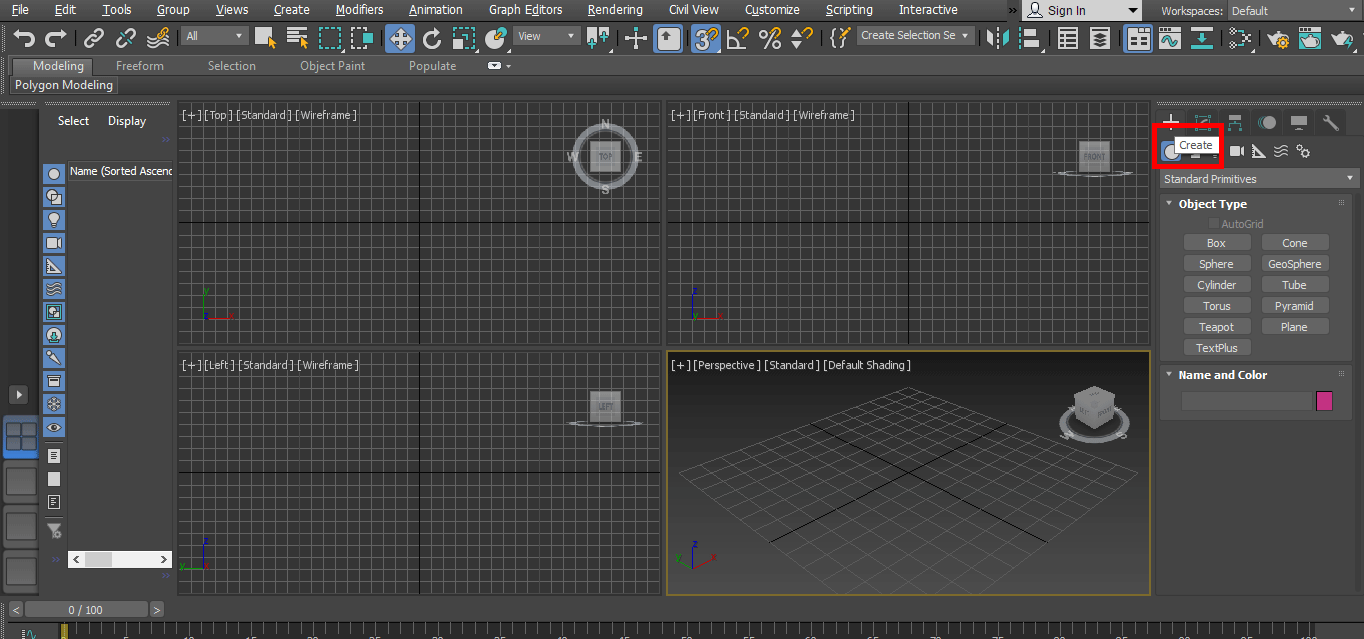Viewport: 1364px width, 639px height.
Task: Activate the Select and Scale tool
Action: pyautogui.click(x=463, y=39)
